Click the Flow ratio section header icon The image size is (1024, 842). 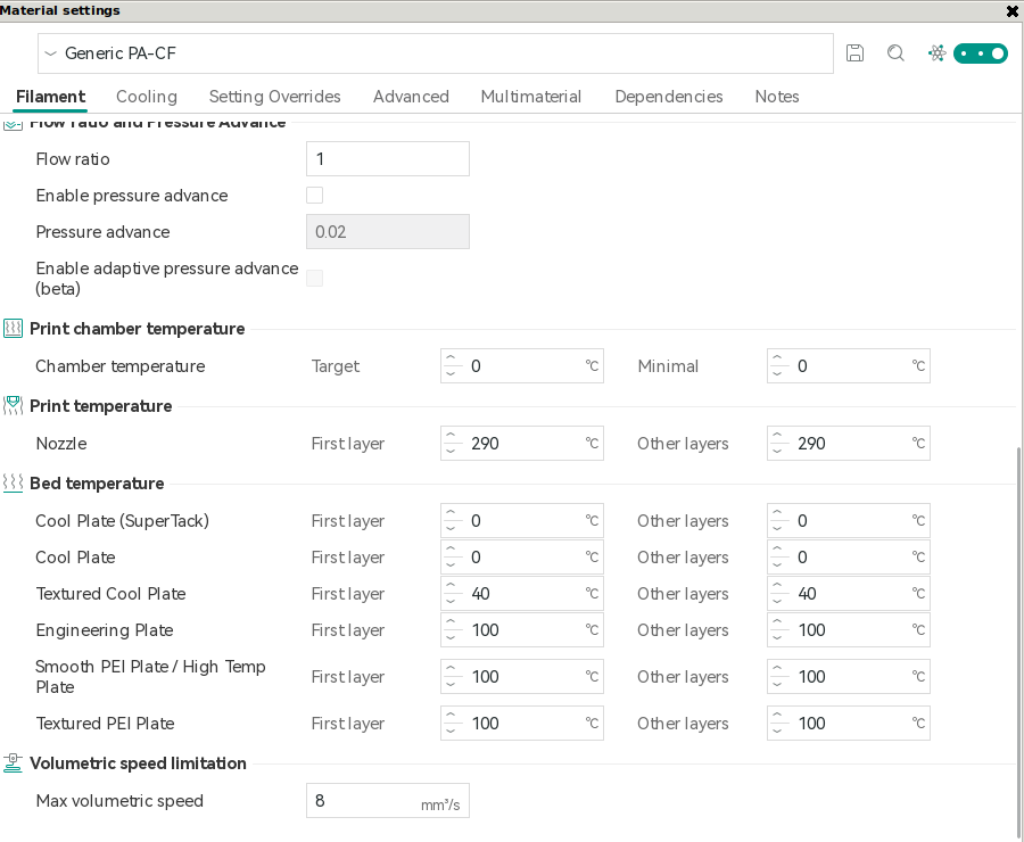click(13, 123)
